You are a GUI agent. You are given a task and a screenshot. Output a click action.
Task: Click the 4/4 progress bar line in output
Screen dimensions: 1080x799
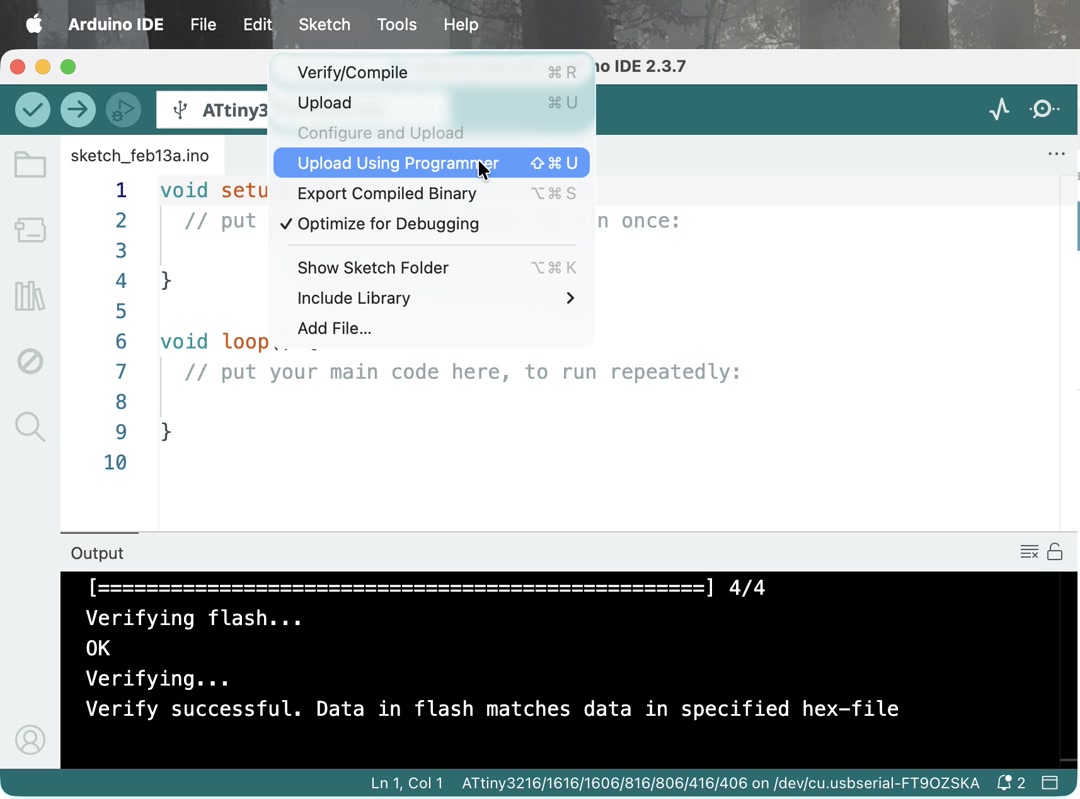pos(426,588)
